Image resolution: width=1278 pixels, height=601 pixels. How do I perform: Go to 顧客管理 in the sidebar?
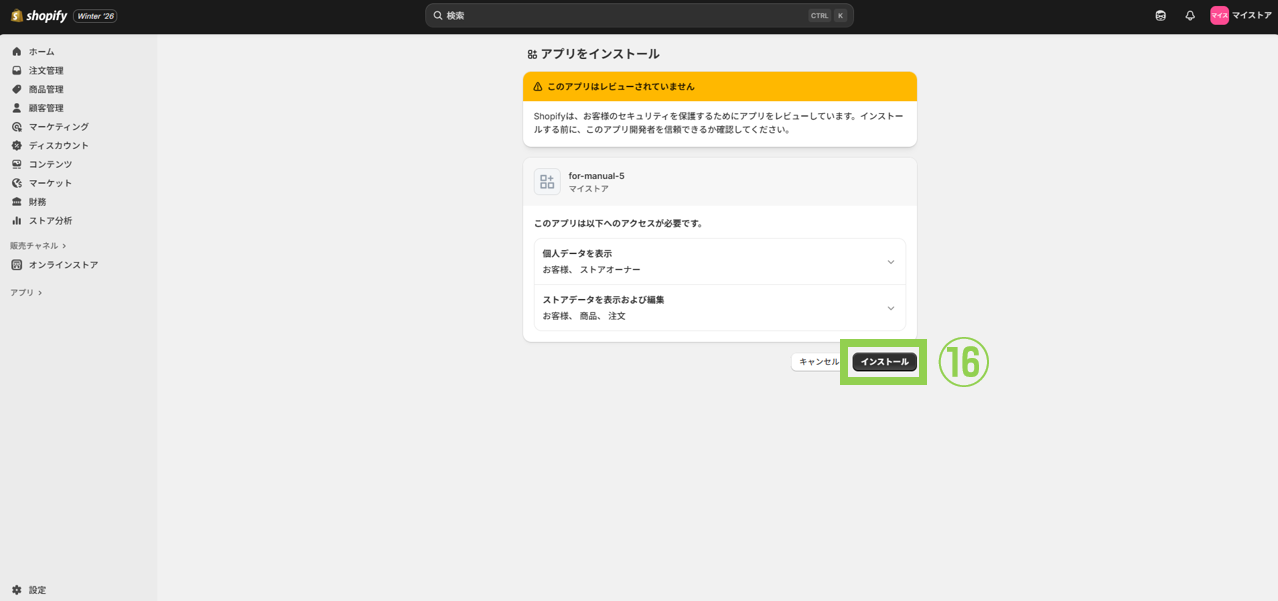(x=46, y=108)
